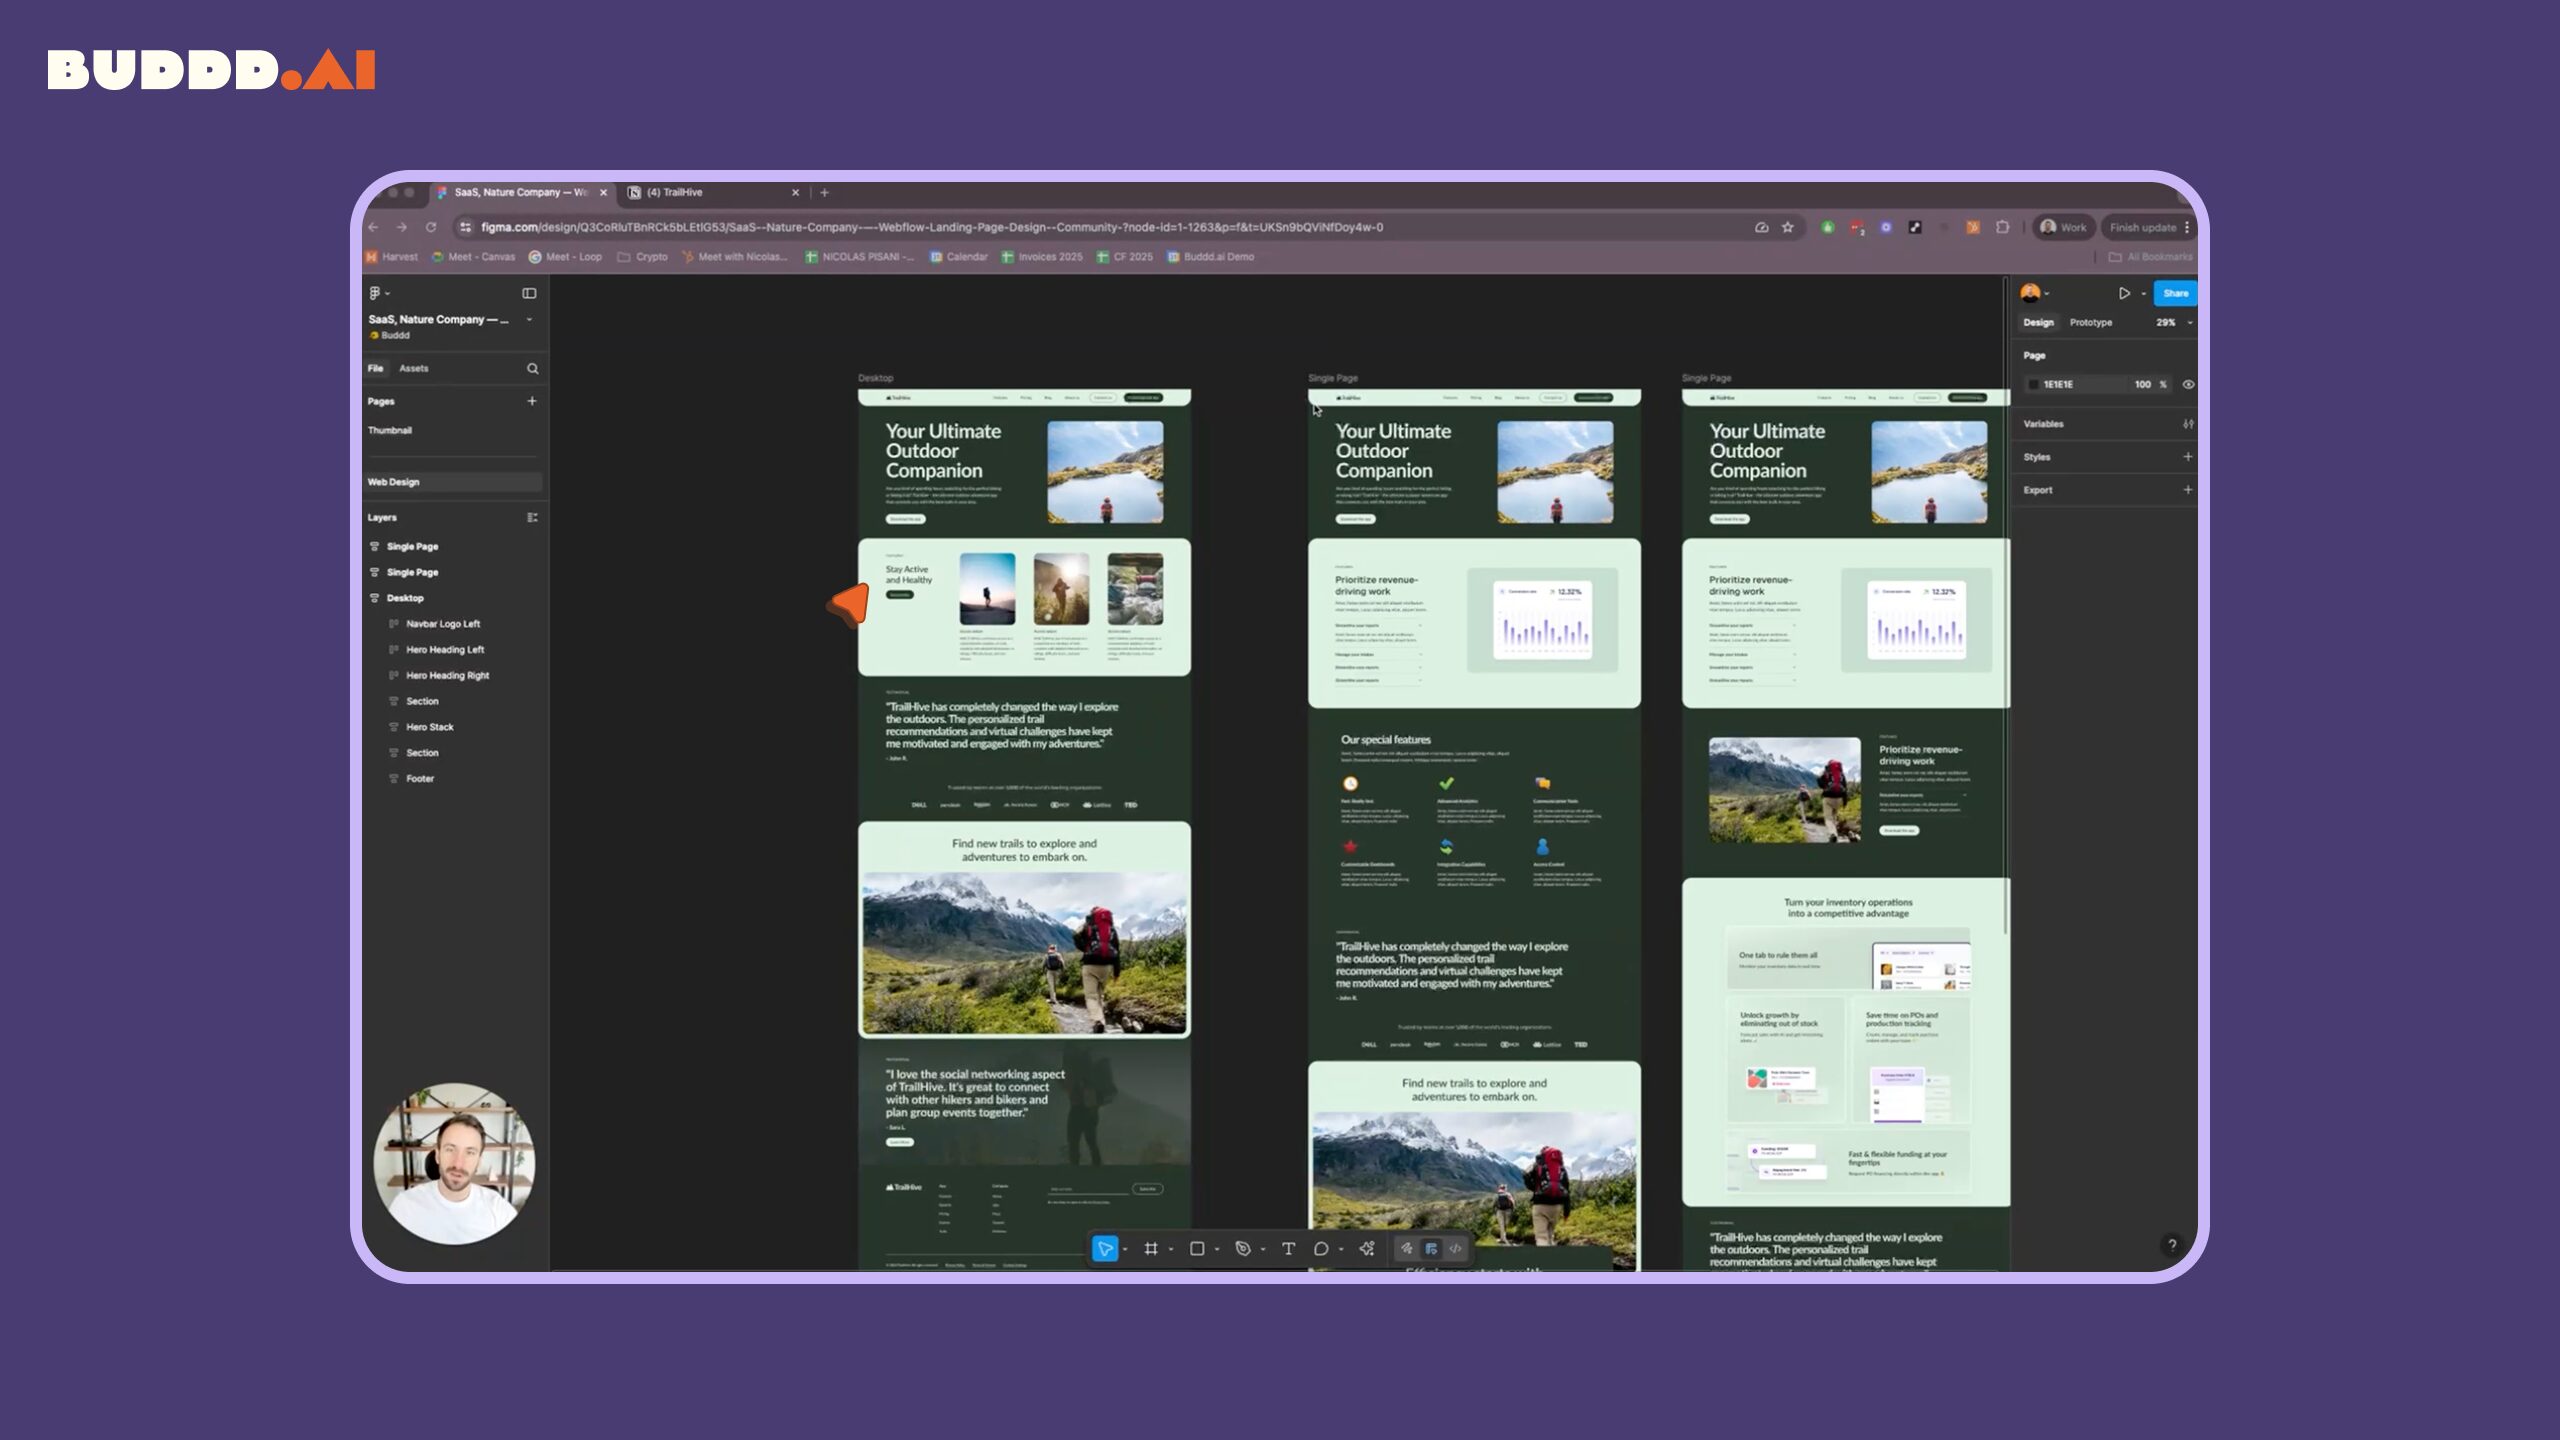Toggle the left sidebar minimize UI icon

point(529,293)
